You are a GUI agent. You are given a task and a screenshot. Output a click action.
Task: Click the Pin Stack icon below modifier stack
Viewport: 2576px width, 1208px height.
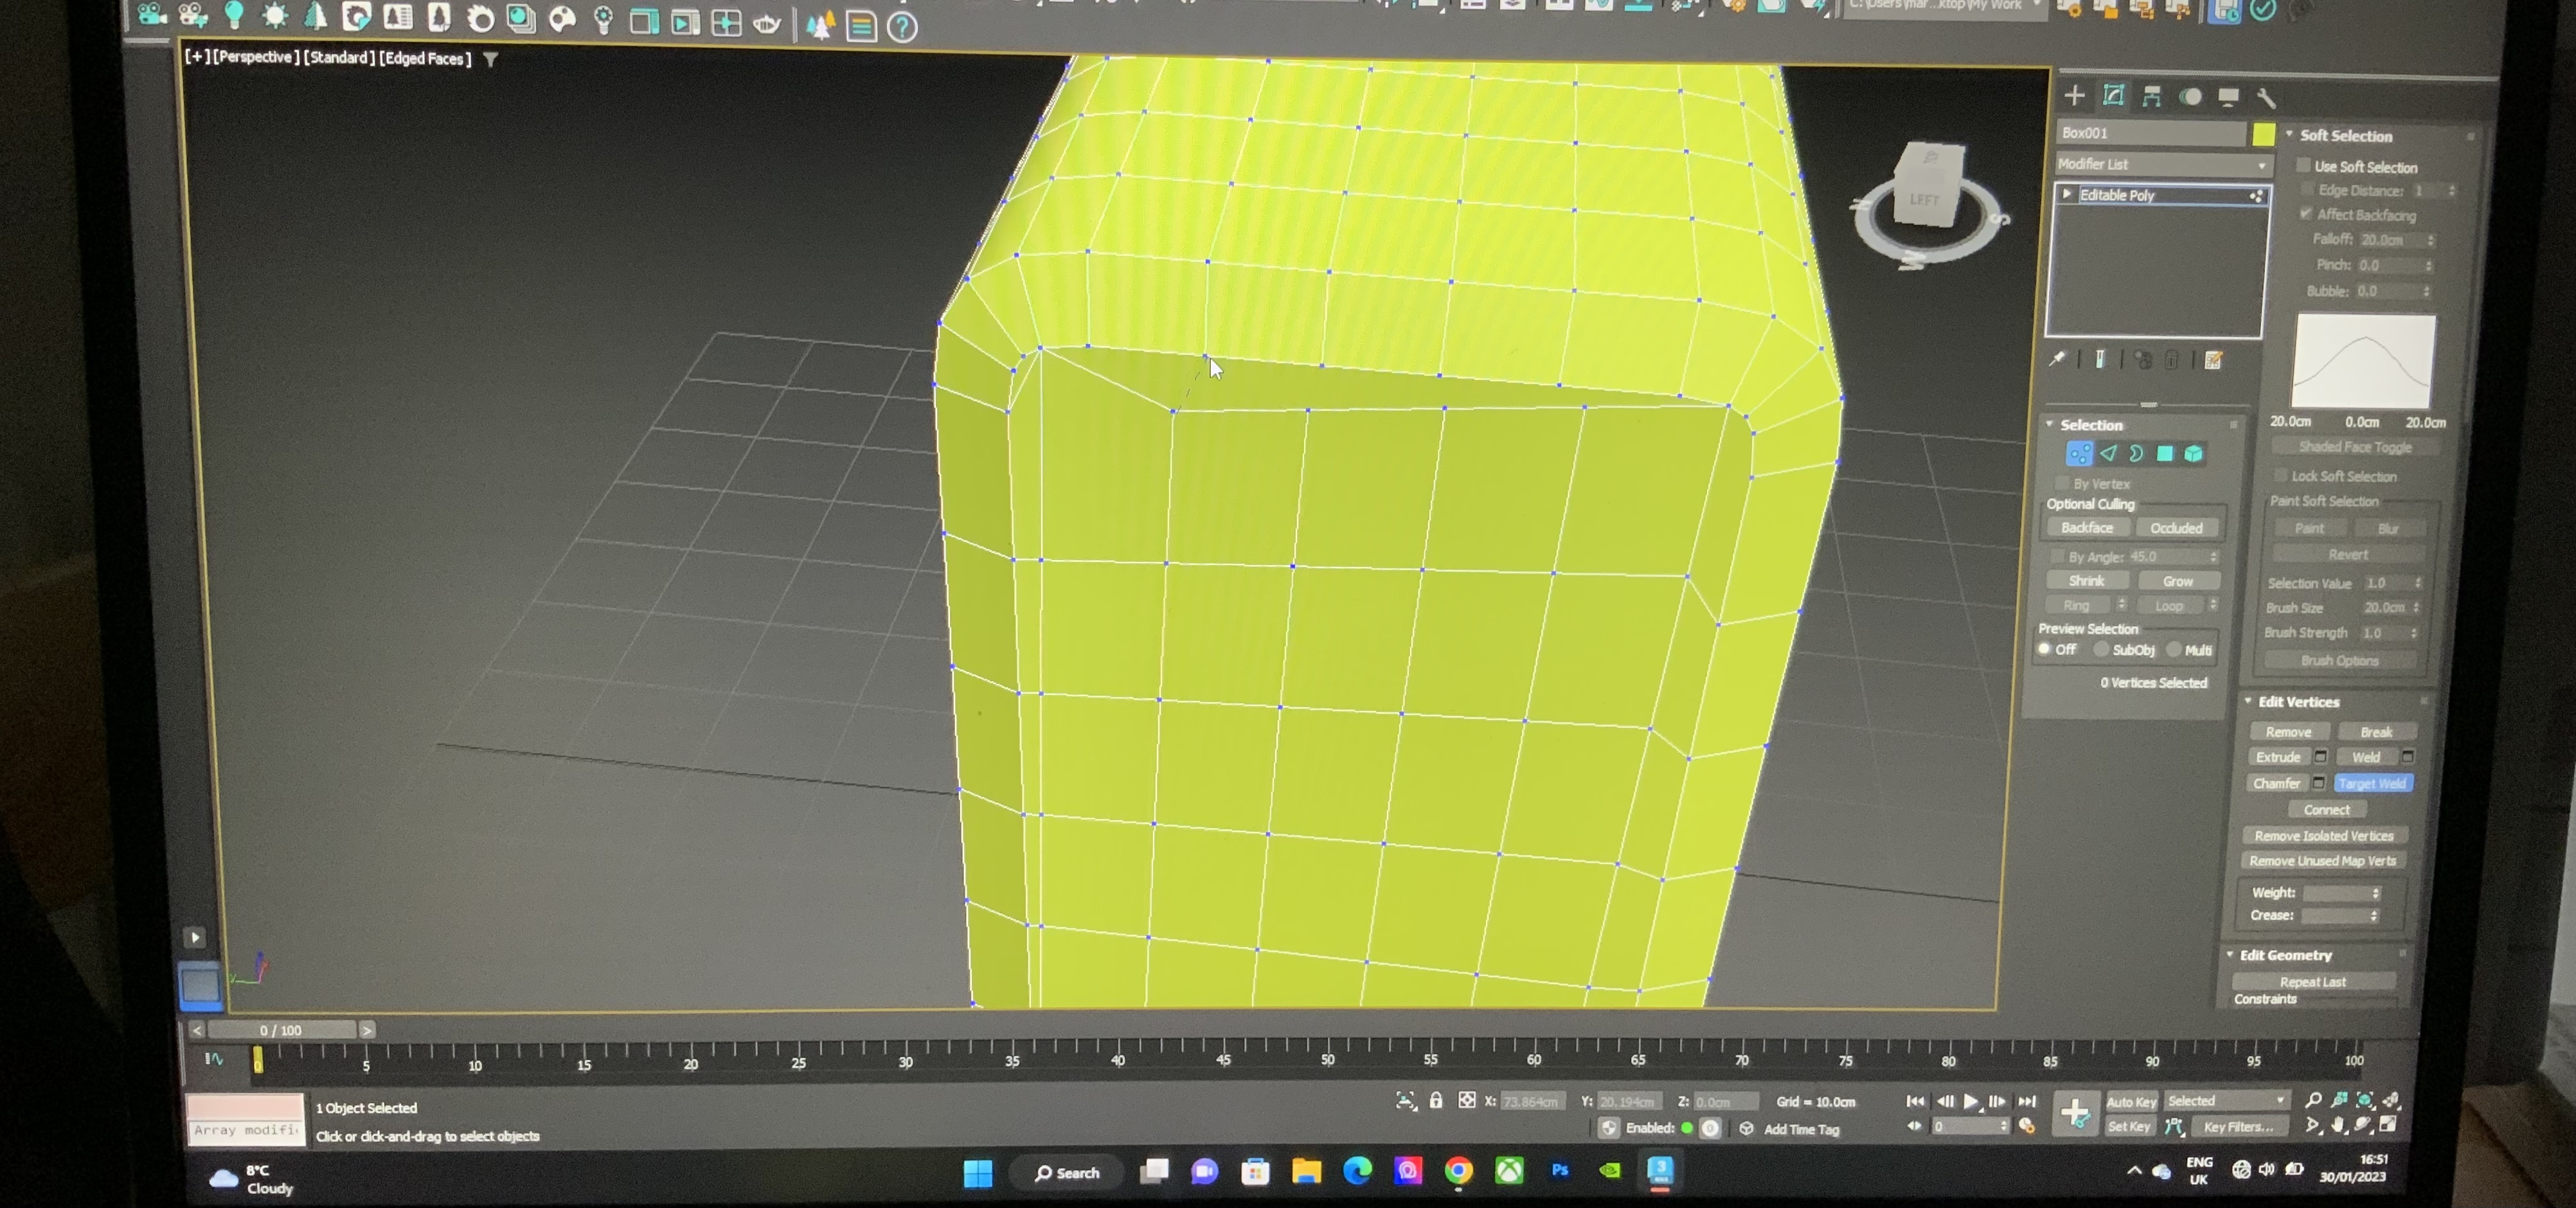2059,359
